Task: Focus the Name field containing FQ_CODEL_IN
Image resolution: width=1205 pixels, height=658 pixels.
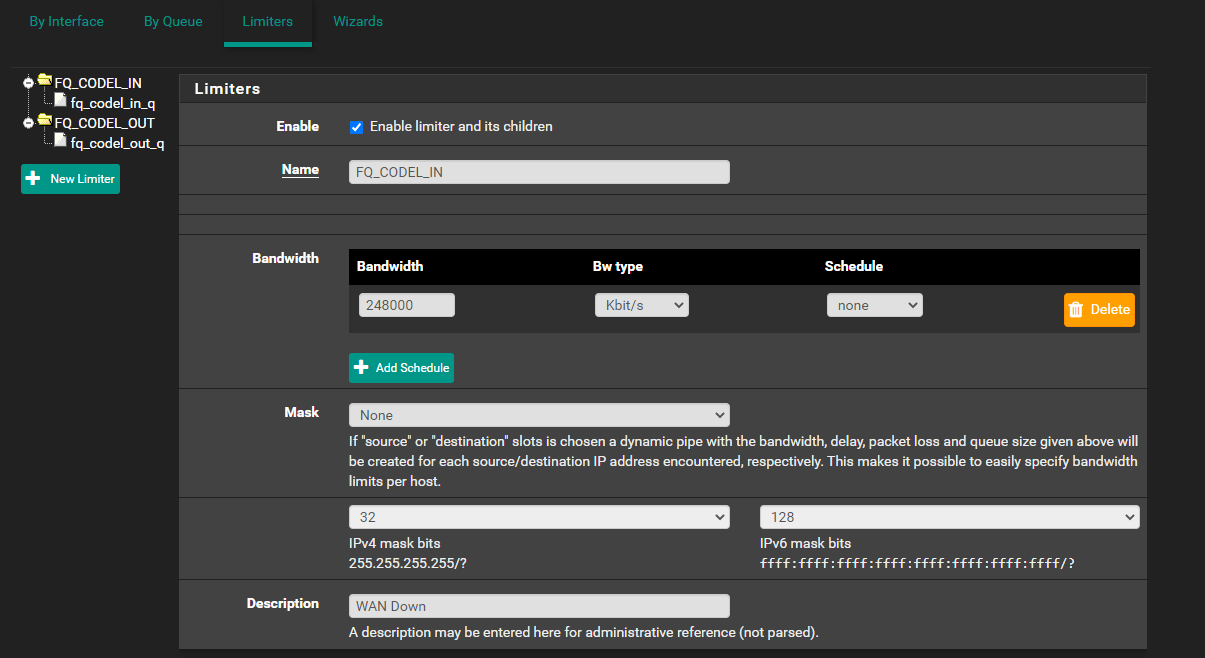Action: tap(539, 172)
